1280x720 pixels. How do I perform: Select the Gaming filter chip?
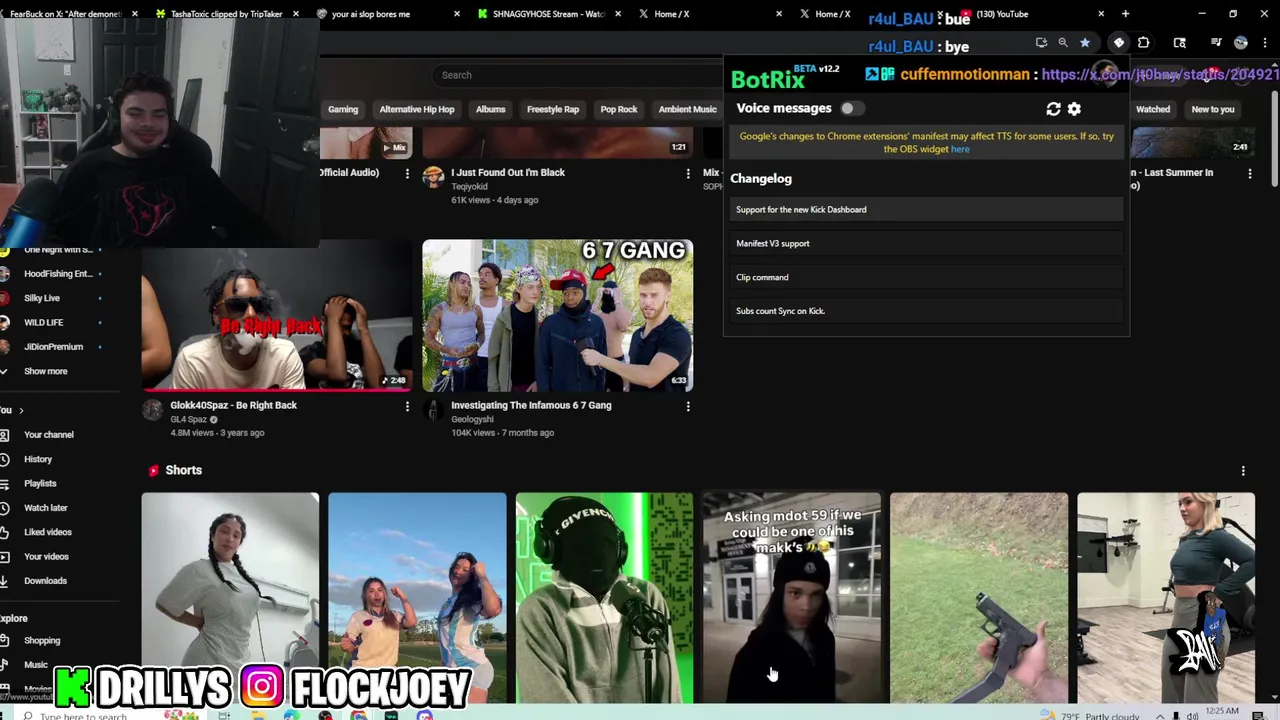point(343,109)
